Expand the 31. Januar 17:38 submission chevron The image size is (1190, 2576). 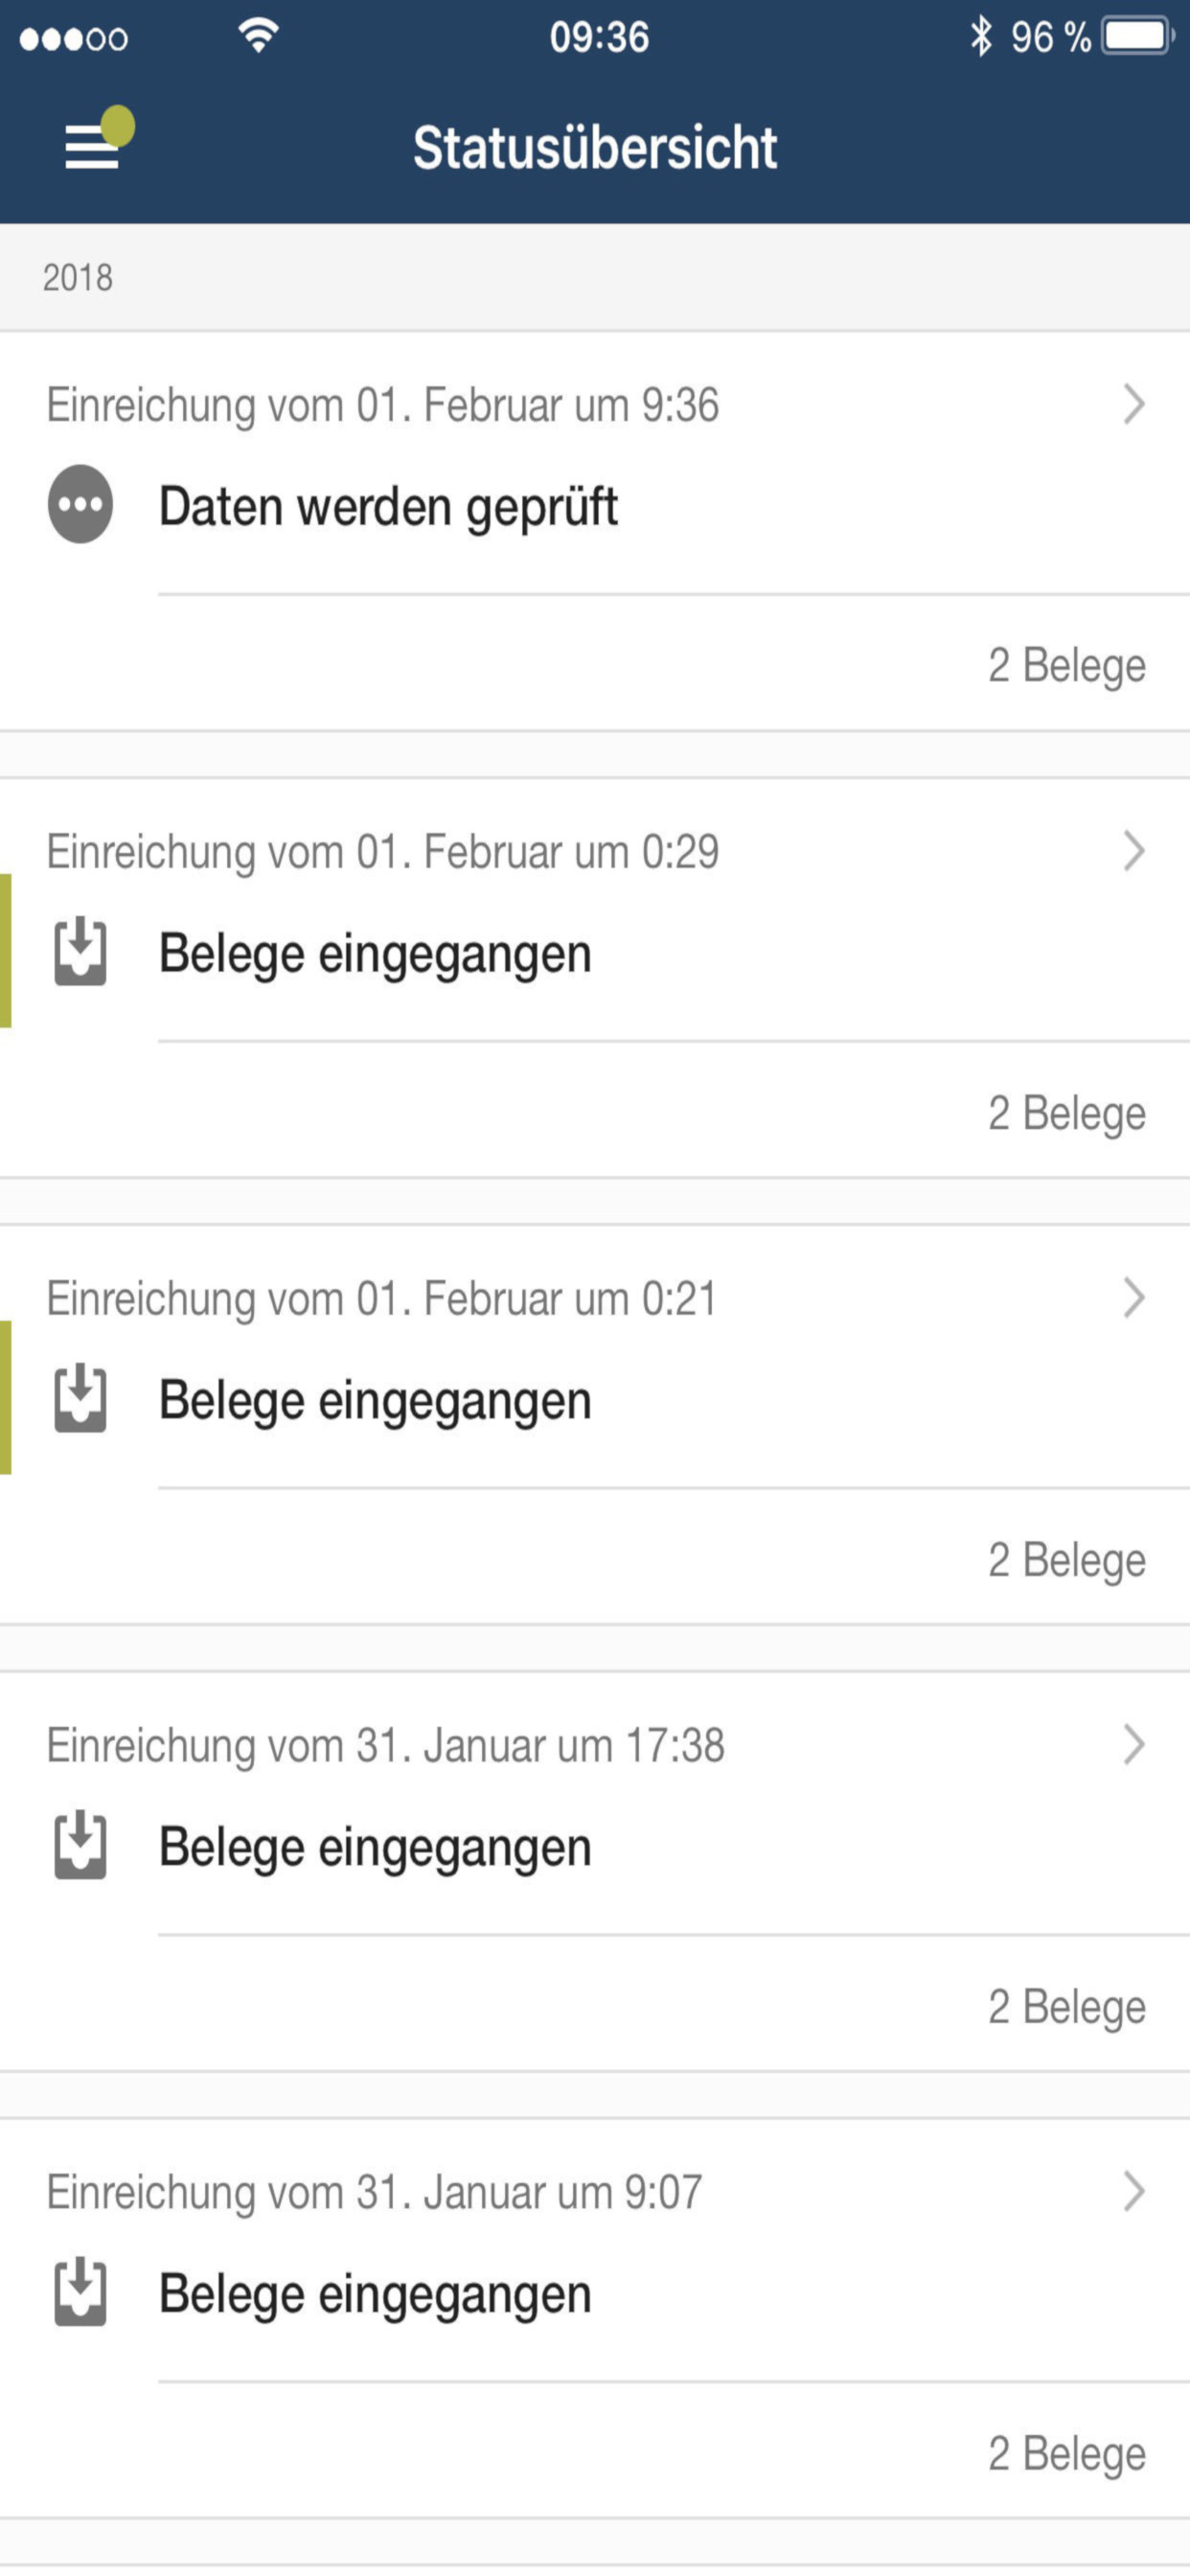pyautogui.click(x=1134, y=1744)
